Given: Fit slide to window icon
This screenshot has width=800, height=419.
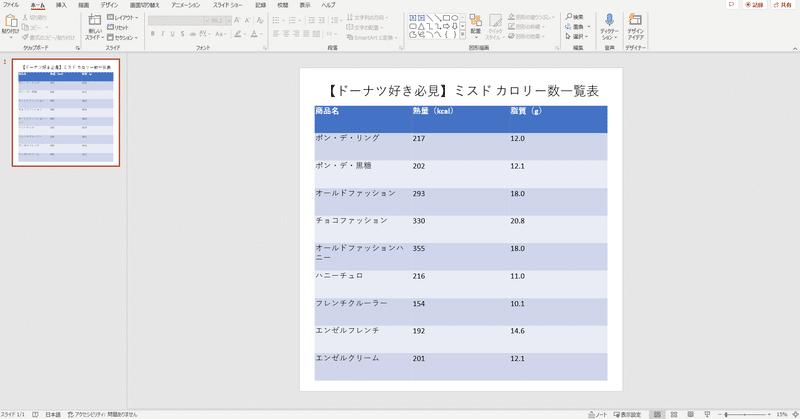Looking at the screenshot, I should pos(795,414).
